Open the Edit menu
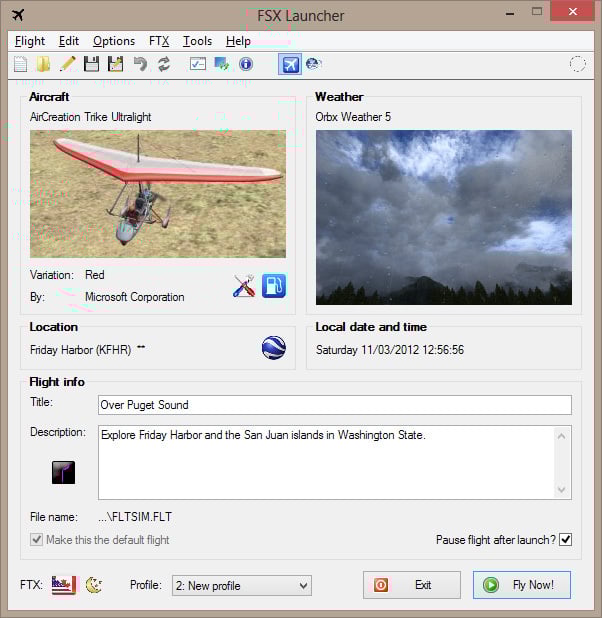Viewport: 602px width, 618px height. 69,41
